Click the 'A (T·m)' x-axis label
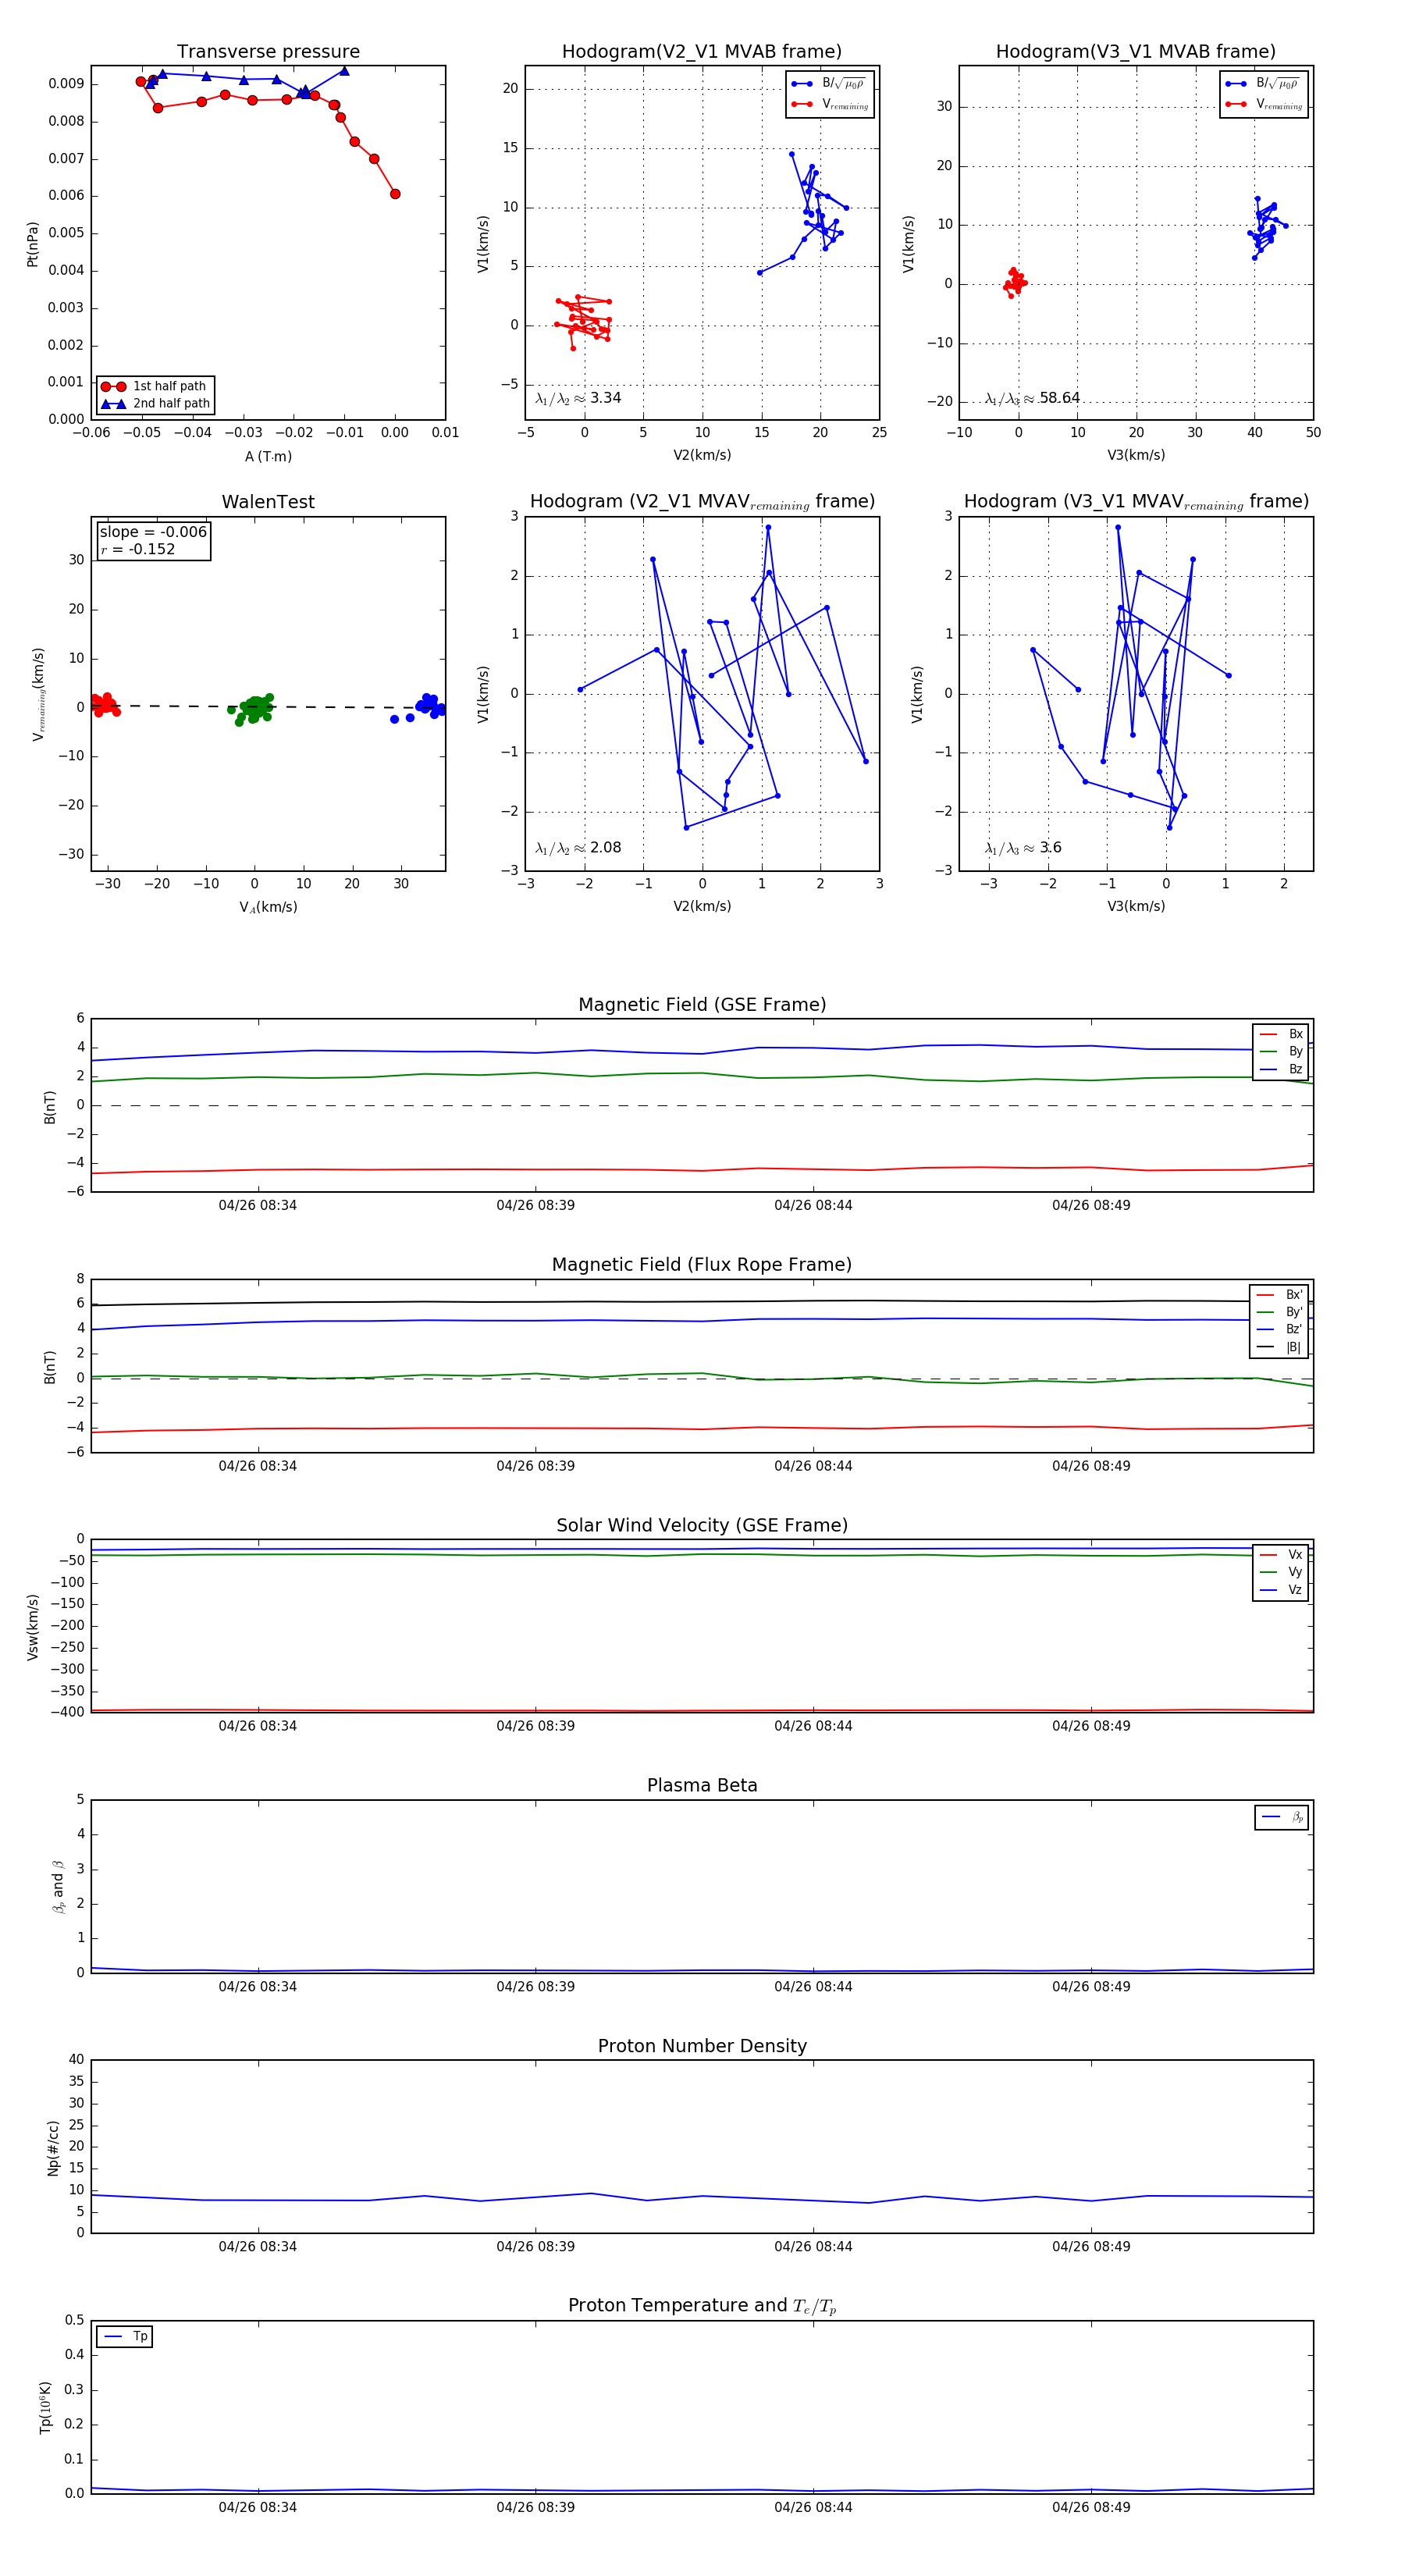Image resolution: width=1405 pixels, height=2576 pixels. coord(268,457)
